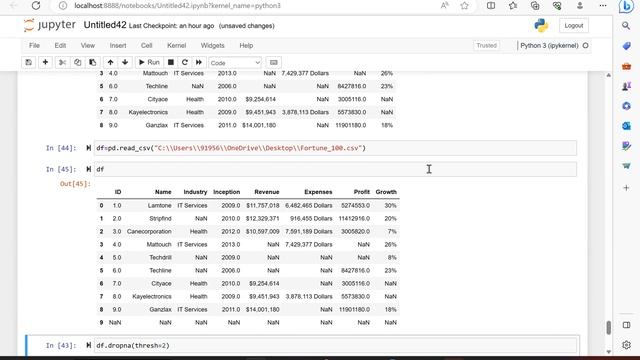Open Bing Copilot sidebar icon

(x=626, y=7)
